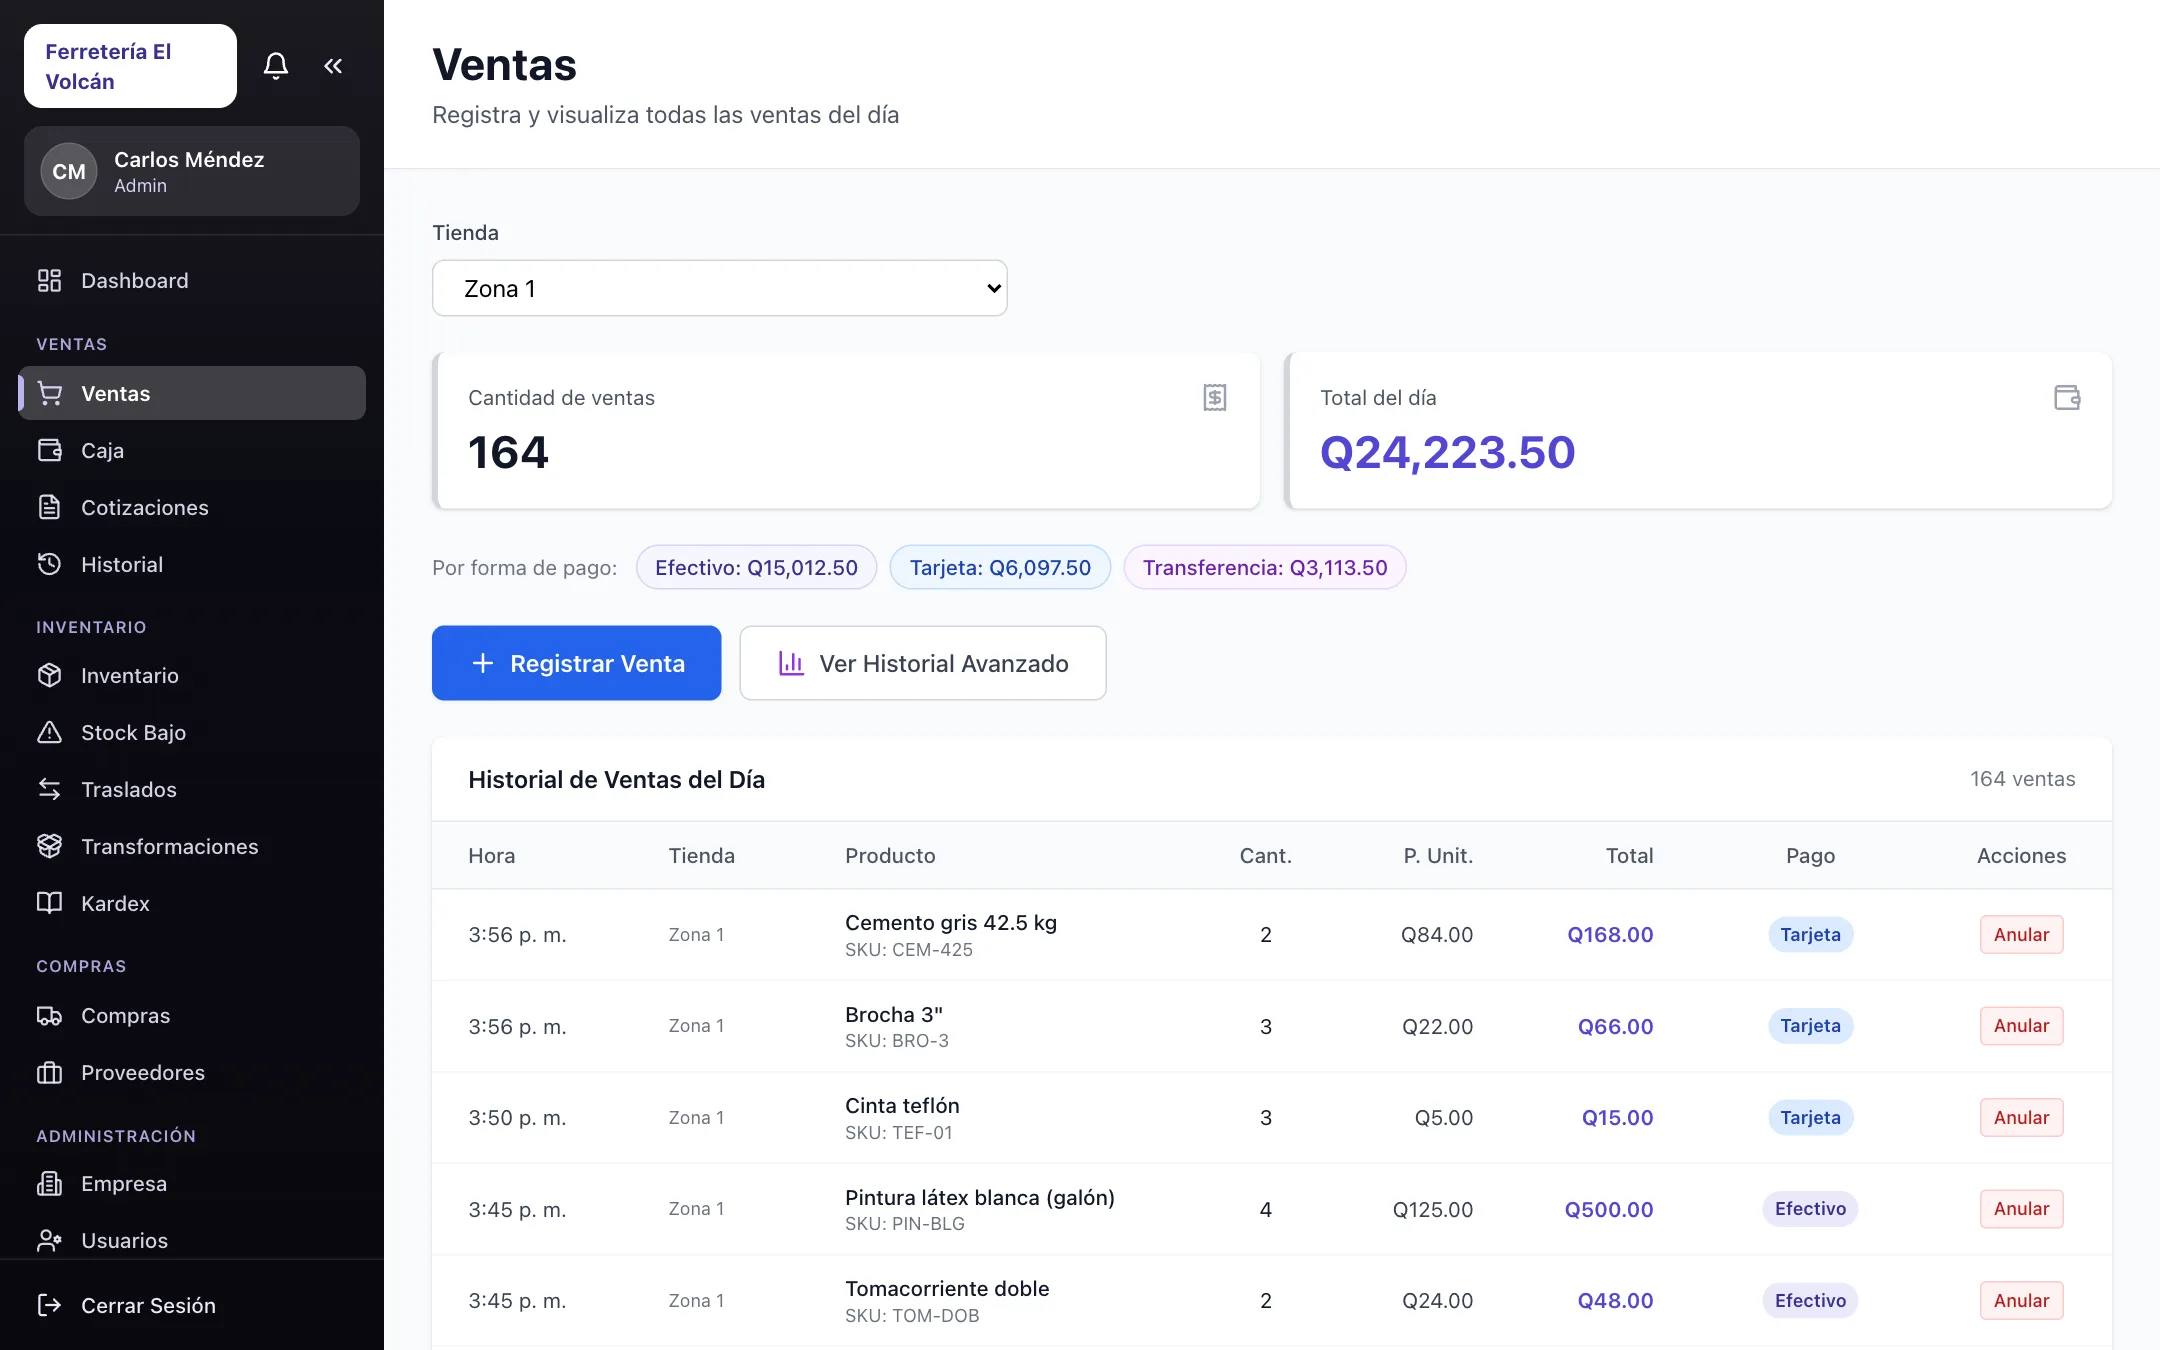Click the Empresa building icon
The image size is (2160, 1350).
tap(49, 1184)
